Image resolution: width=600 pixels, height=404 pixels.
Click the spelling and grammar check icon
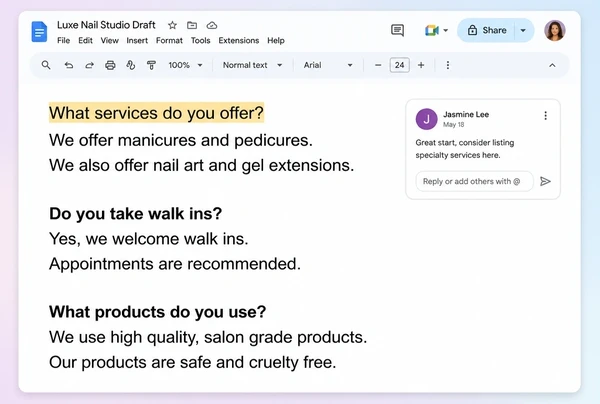tap(131, 65)
